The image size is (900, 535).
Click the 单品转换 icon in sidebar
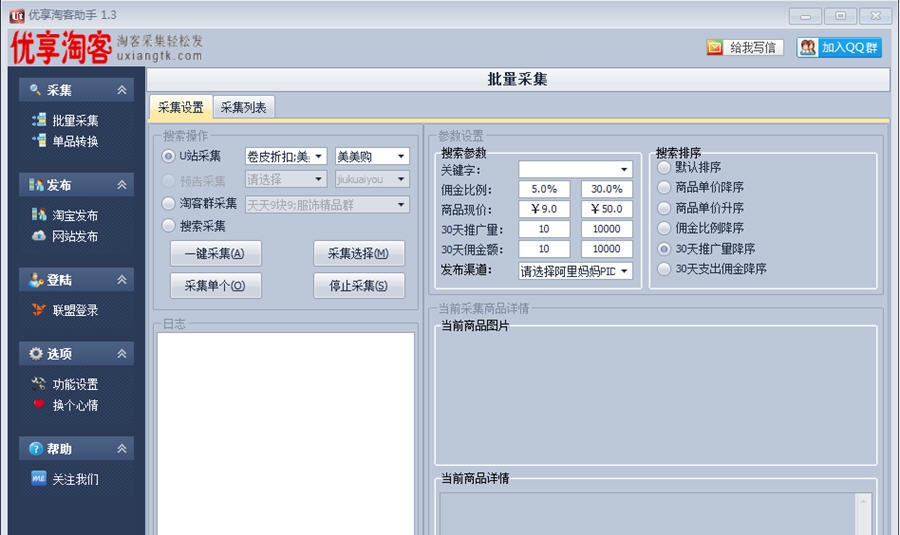point(39,140)
